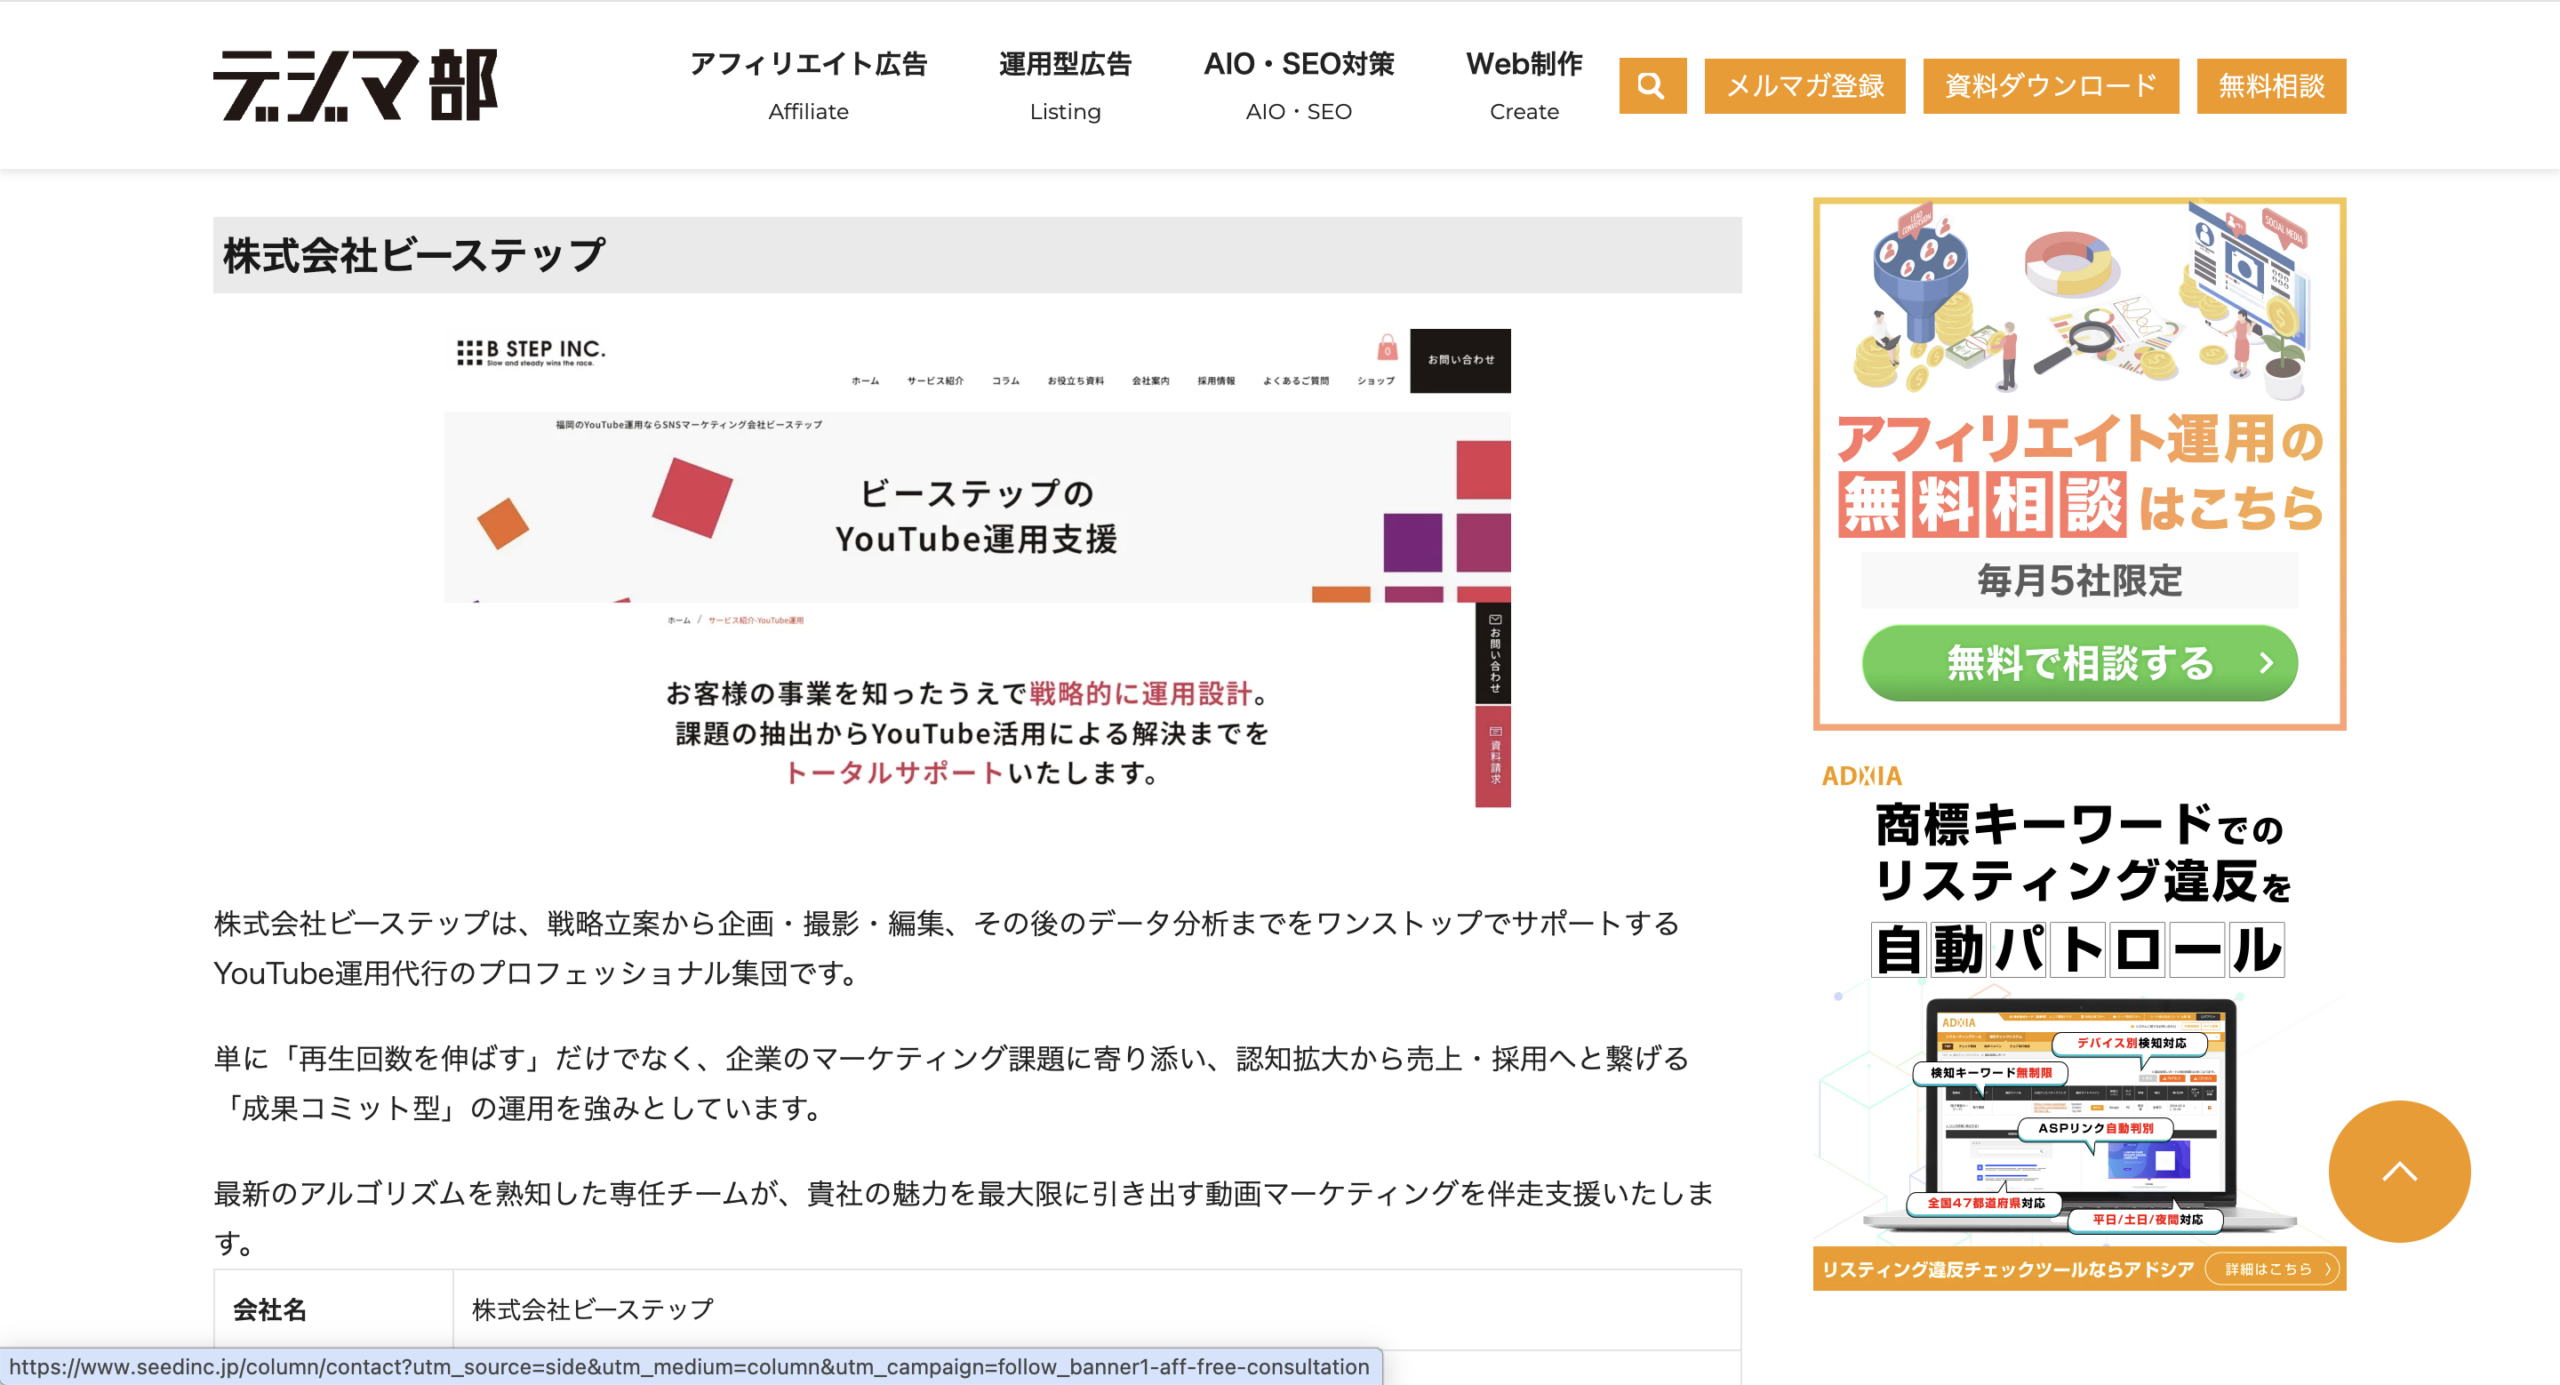Click the paragraph starting 単に「再生回数を伸ばす」
The image size is (2560, 1385).
click(951, 1083)
